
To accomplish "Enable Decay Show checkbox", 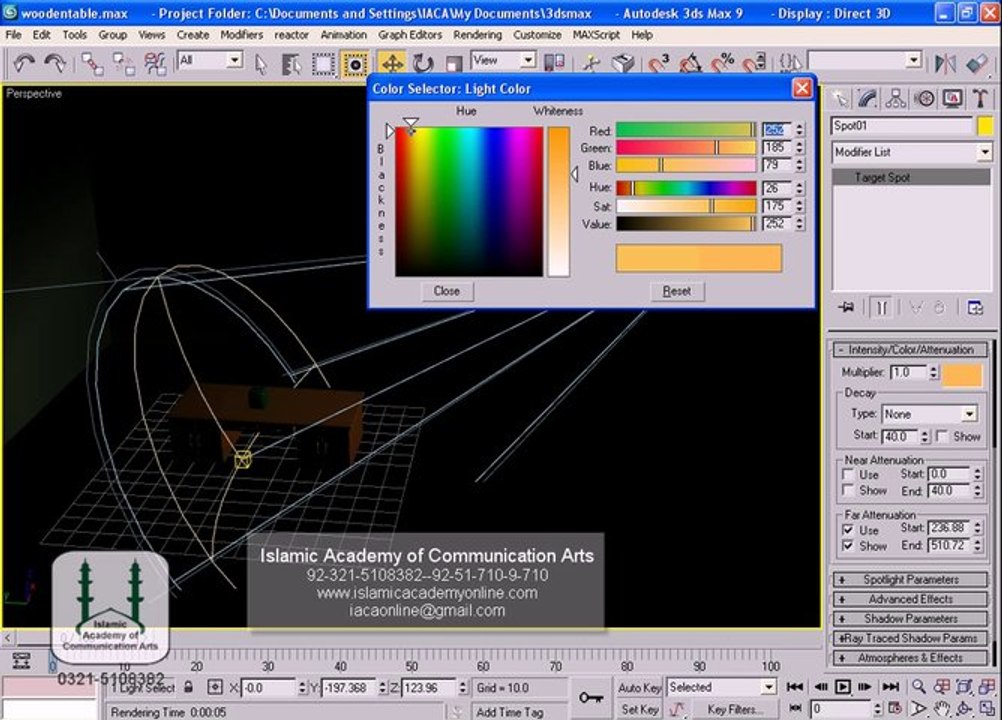I will coord(942,436).
